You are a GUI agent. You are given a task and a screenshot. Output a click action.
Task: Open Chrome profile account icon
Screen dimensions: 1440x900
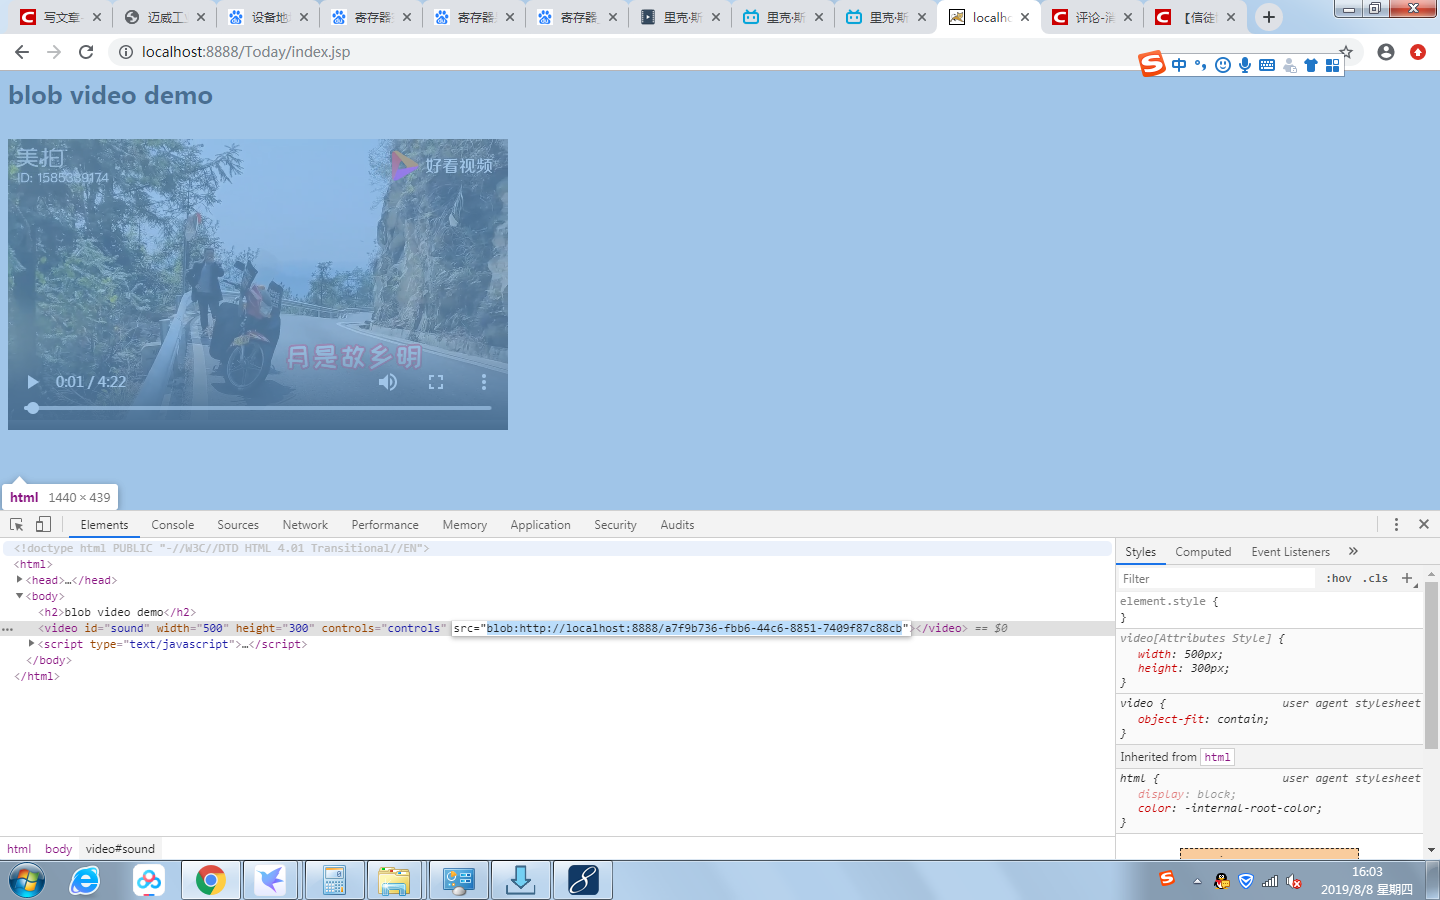1386,52
